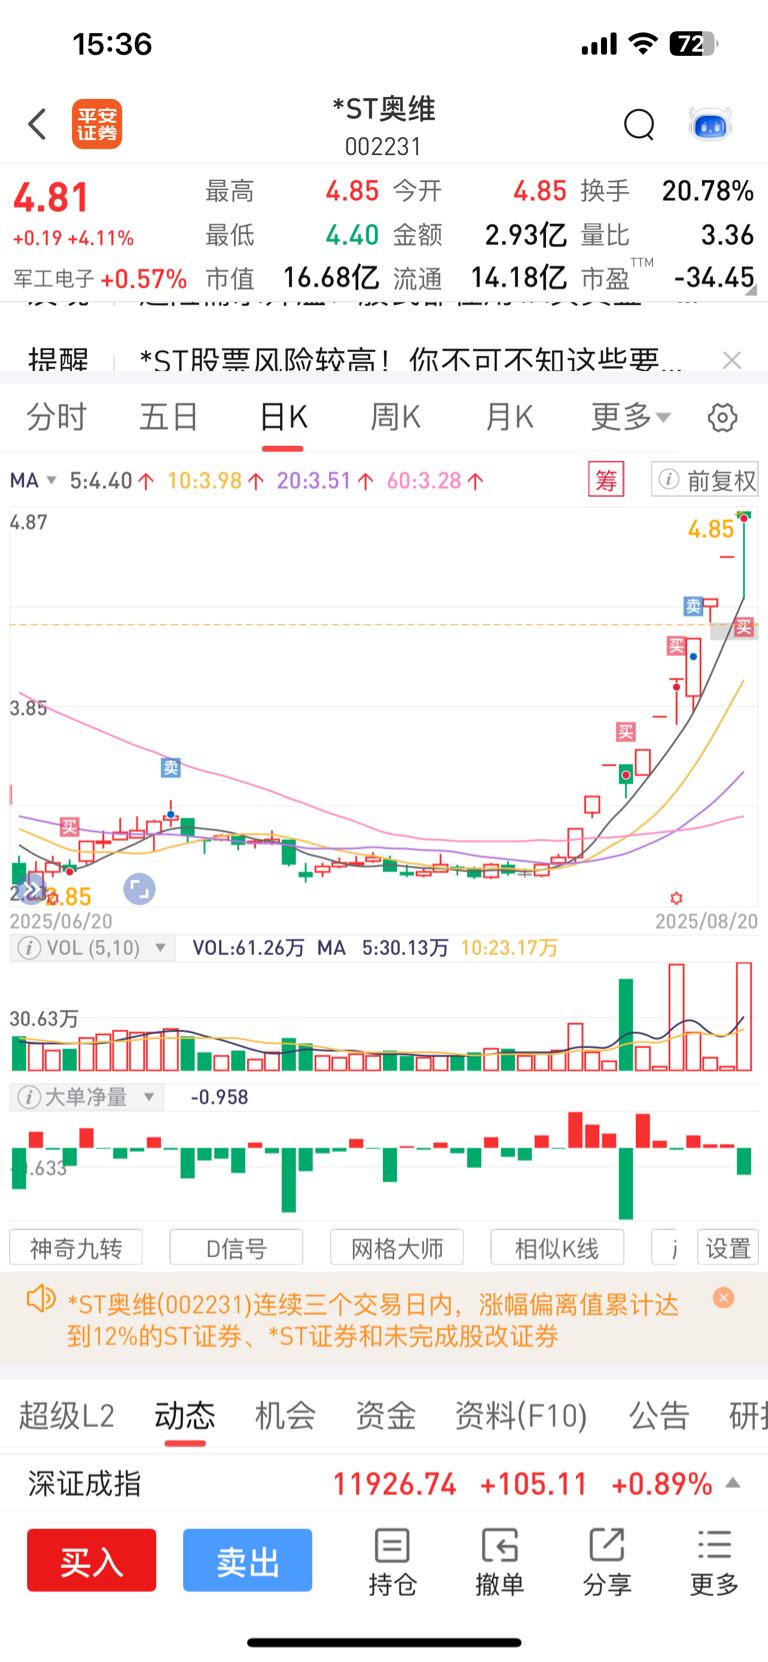Tap the 深证成指 11926.74 index value
The height and width of the screenshot is (1662, 768).
point(395,1483)
